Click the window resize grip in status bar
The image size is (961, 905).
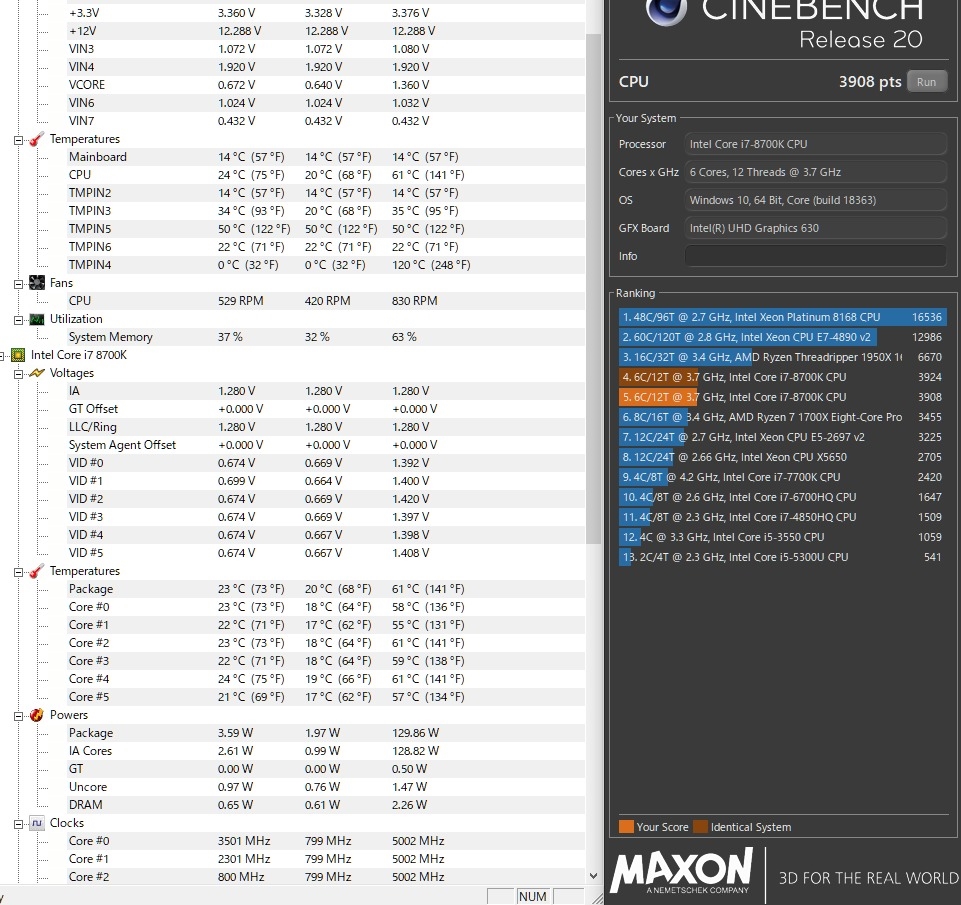[x=597, y=898]
